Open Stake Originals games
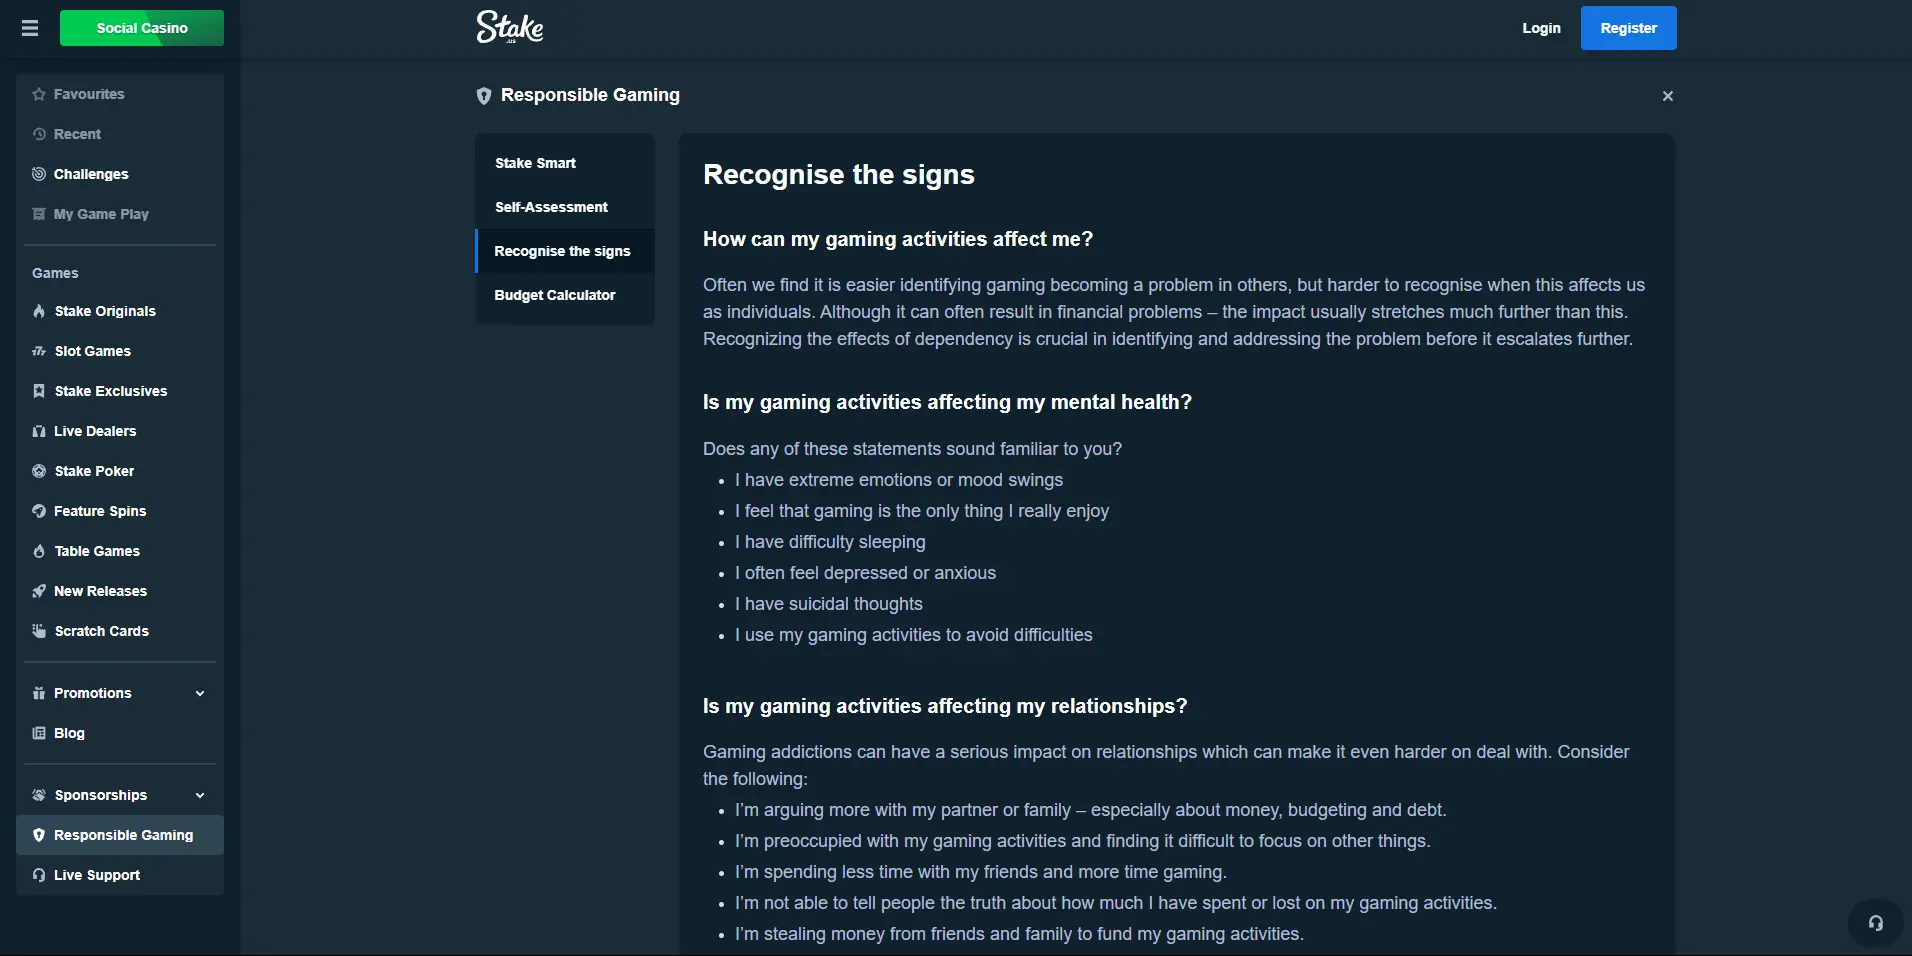 tap(104, 311)
